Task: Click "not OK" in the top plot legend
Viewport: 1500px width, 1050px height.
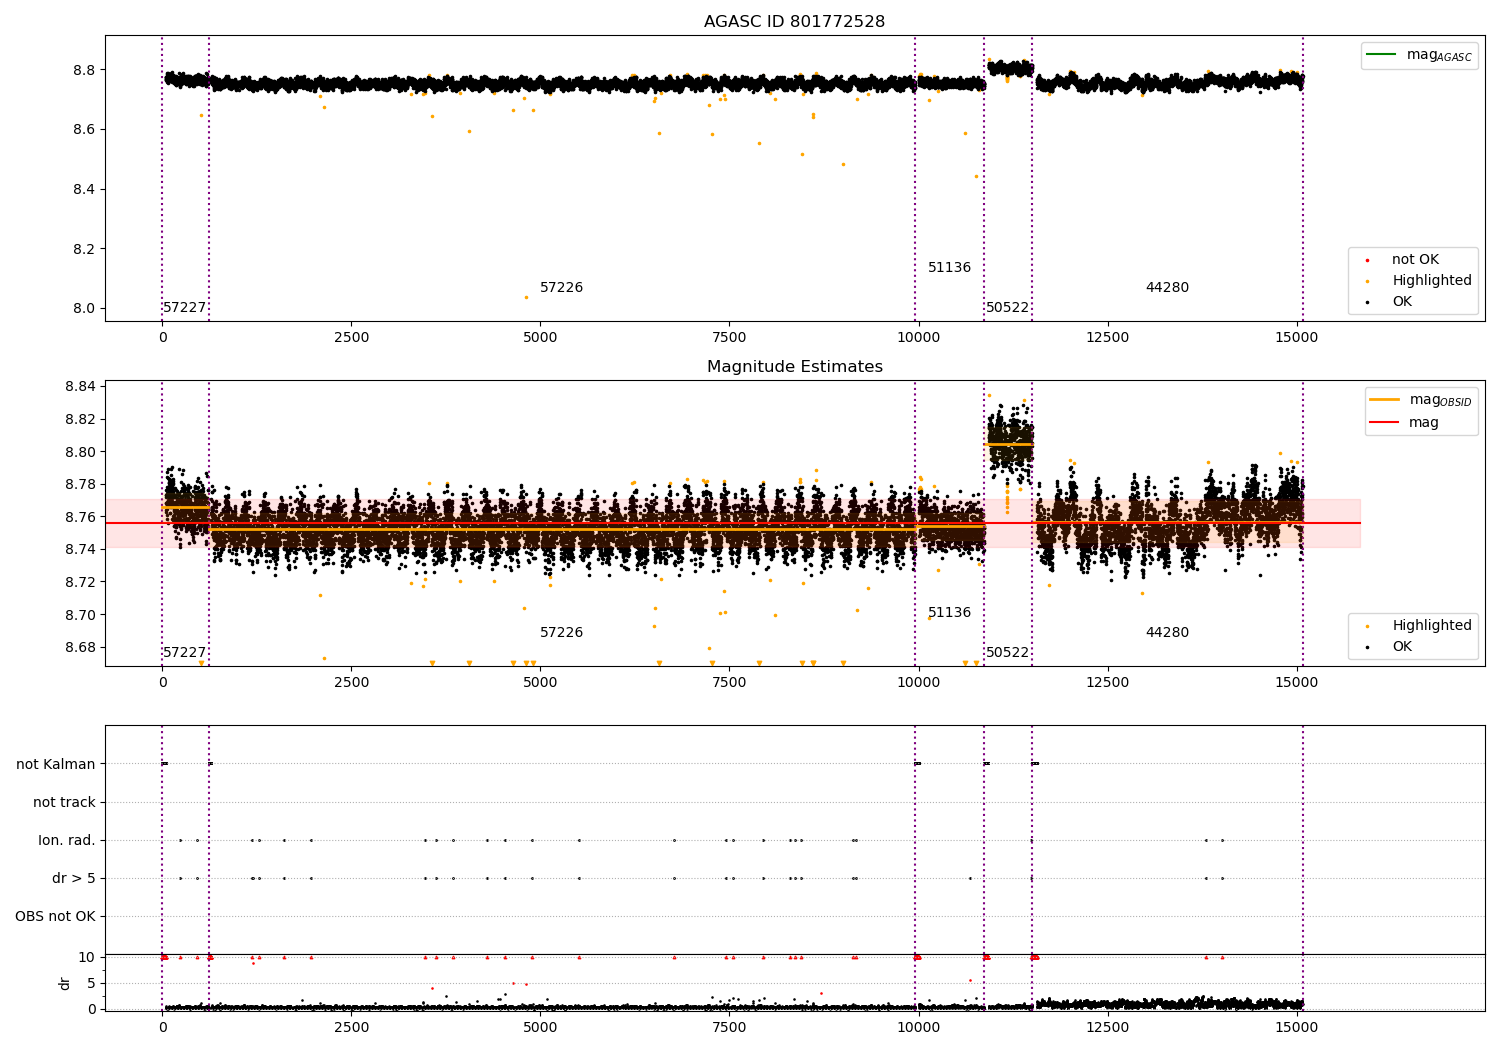Action: point(1415,260)
